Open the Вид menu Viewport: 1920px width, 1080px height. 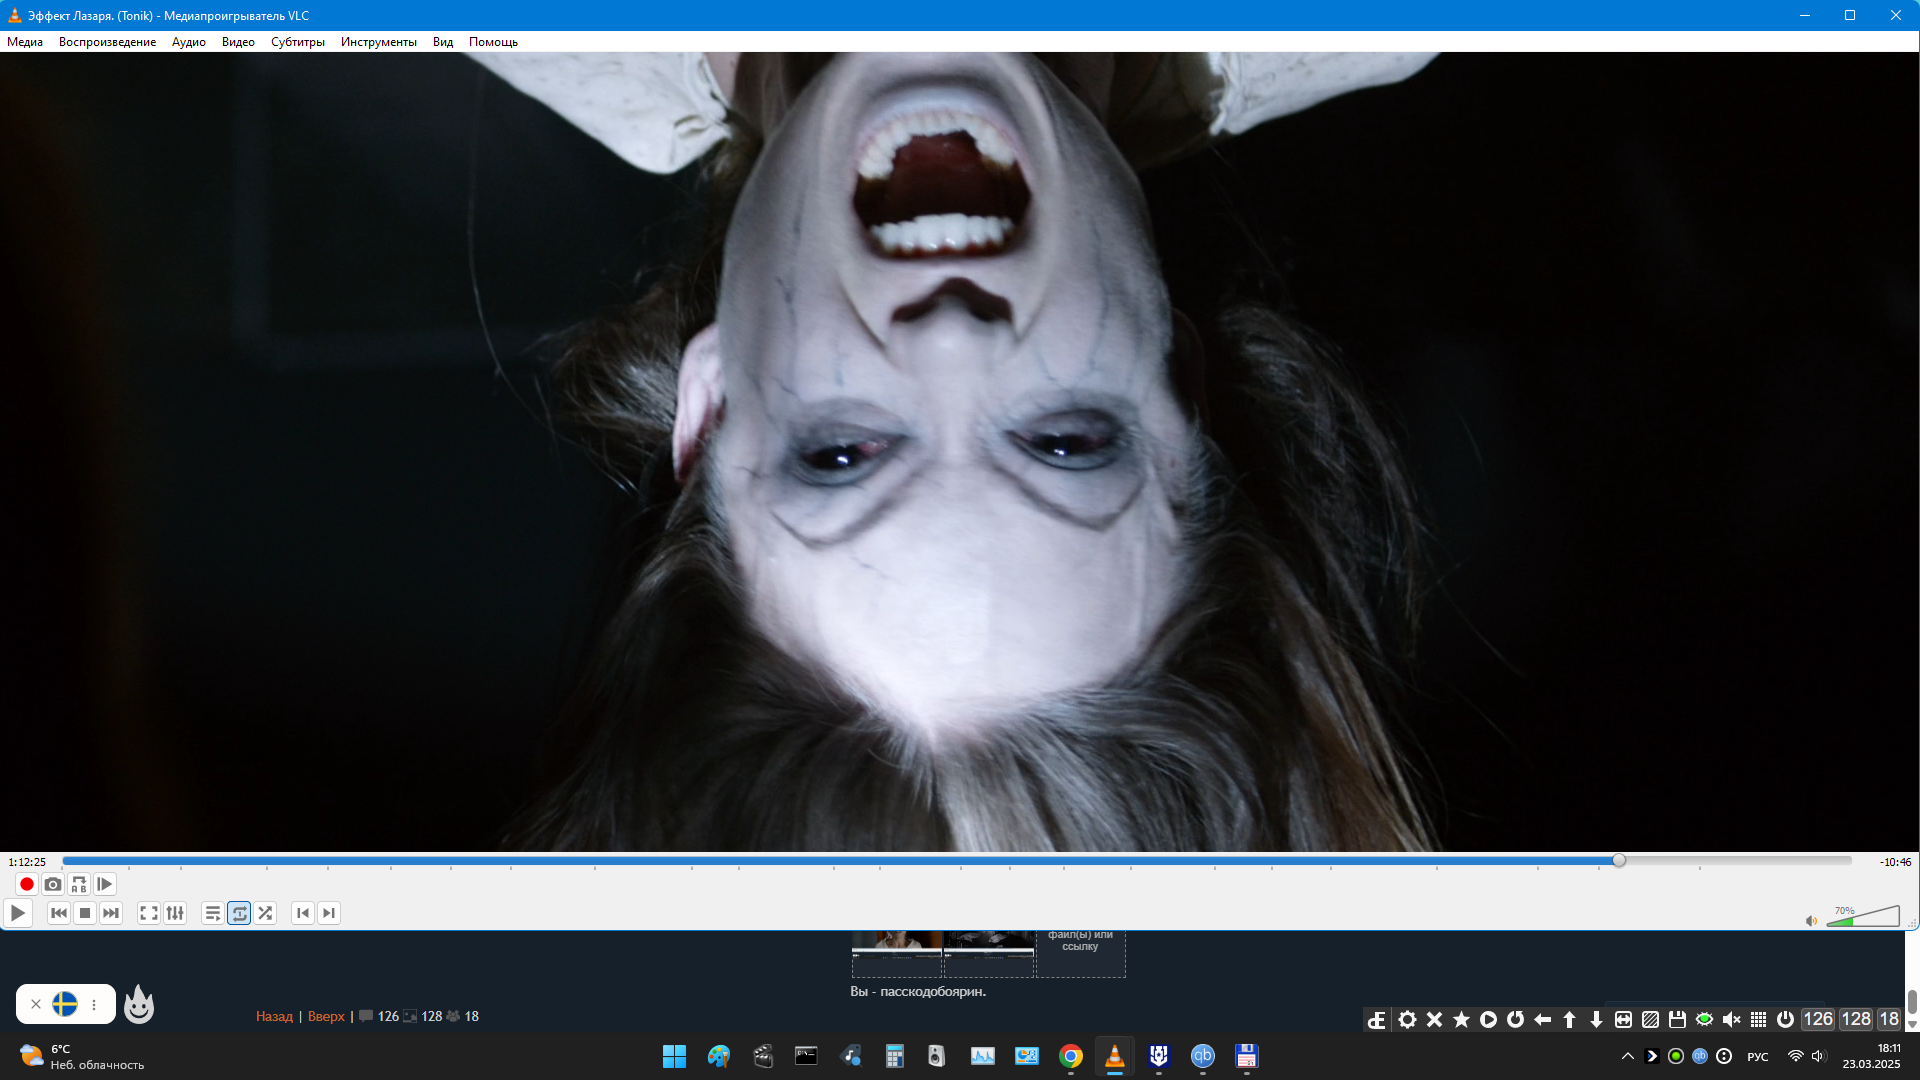pos(443,42)
